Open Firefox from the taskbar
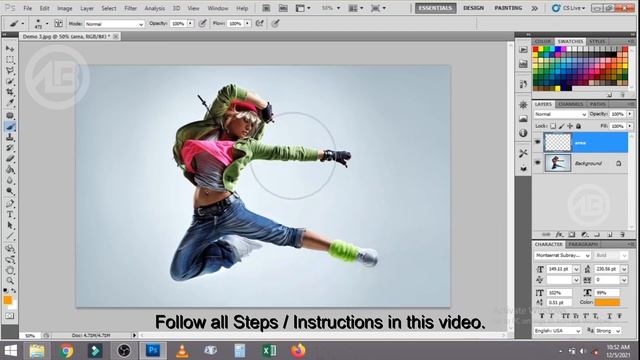The image size is (640, 360). tap(298, 351)
